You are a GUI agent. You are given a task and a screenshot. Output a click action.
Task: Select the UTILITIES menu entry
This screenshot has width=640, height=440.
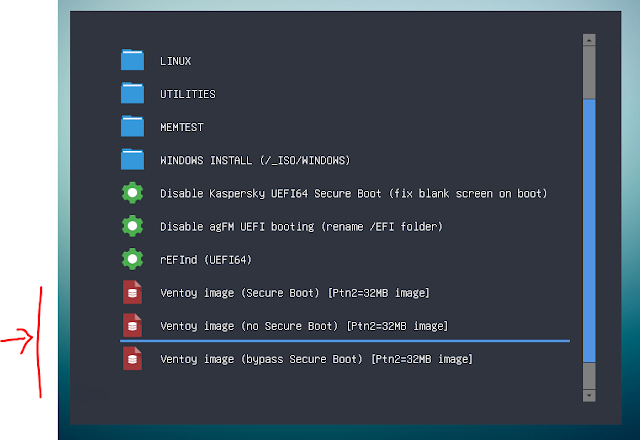(188, 94)
